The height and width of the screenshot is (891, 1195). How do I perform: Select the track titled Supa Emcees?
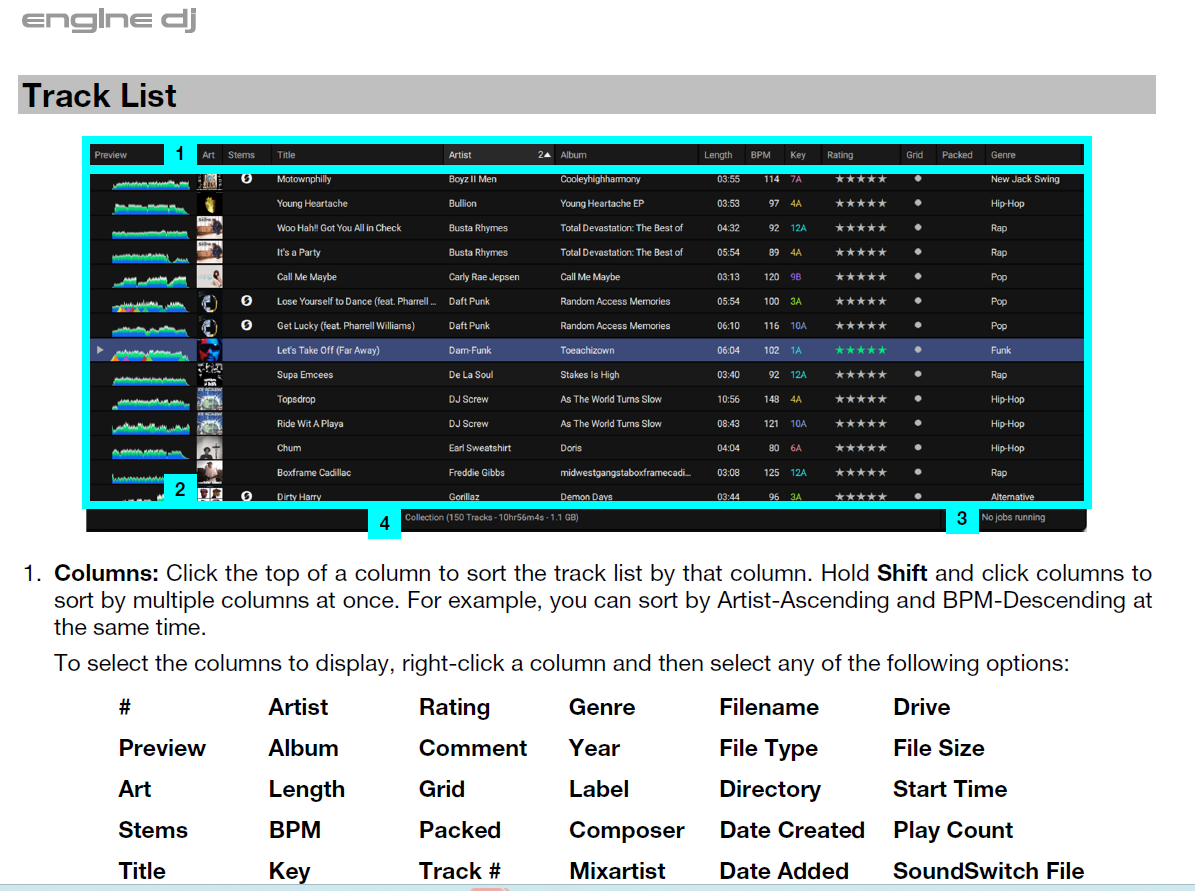(305, 375)
